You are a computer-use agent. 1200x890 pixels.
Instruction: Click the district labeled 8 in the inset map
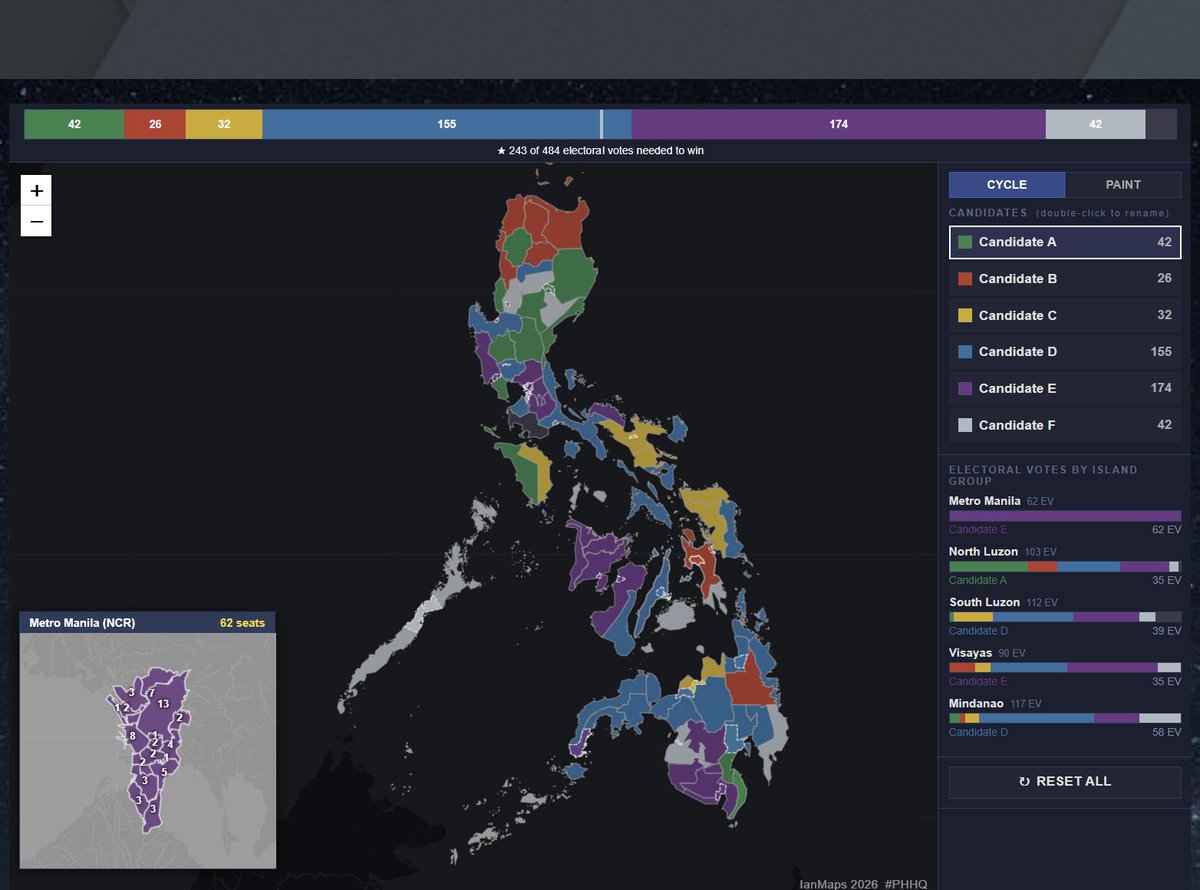coord(132,736)
